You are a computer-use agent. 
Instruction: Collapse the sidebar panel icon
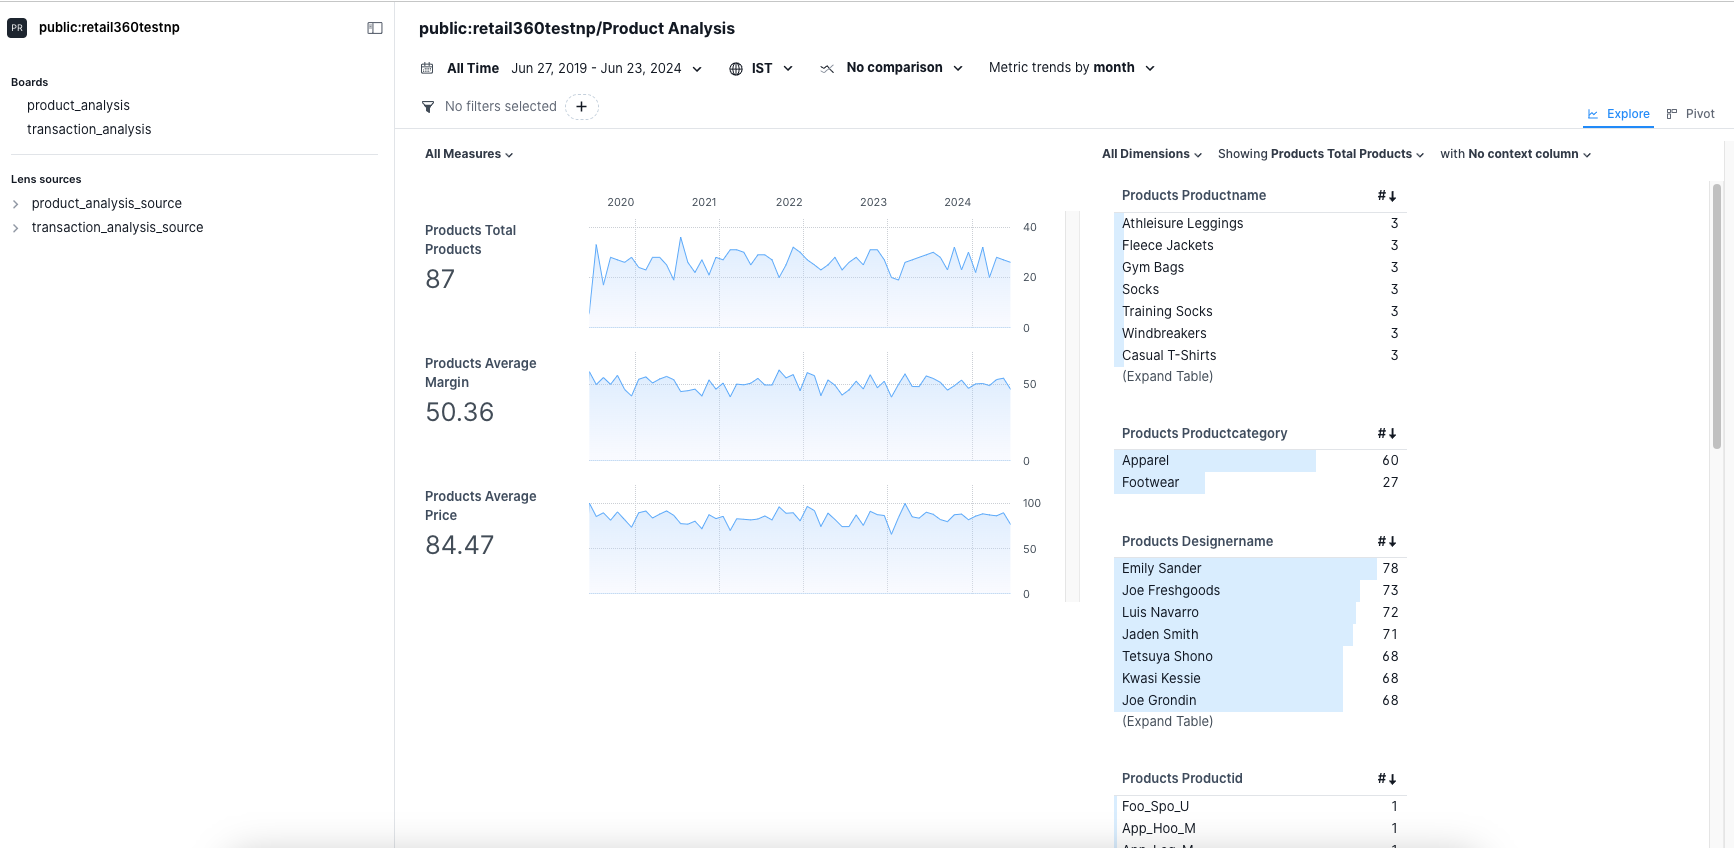point(375,28)
